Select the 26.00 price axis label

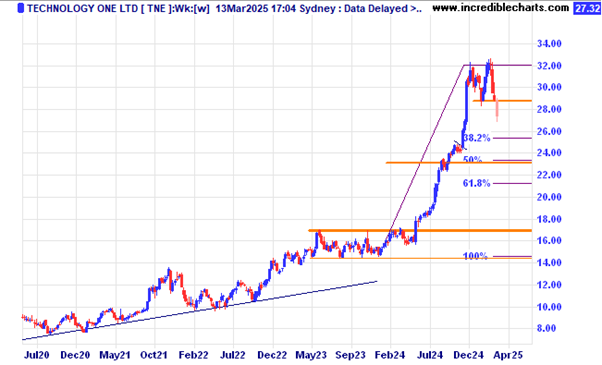[x=549, y=132]
